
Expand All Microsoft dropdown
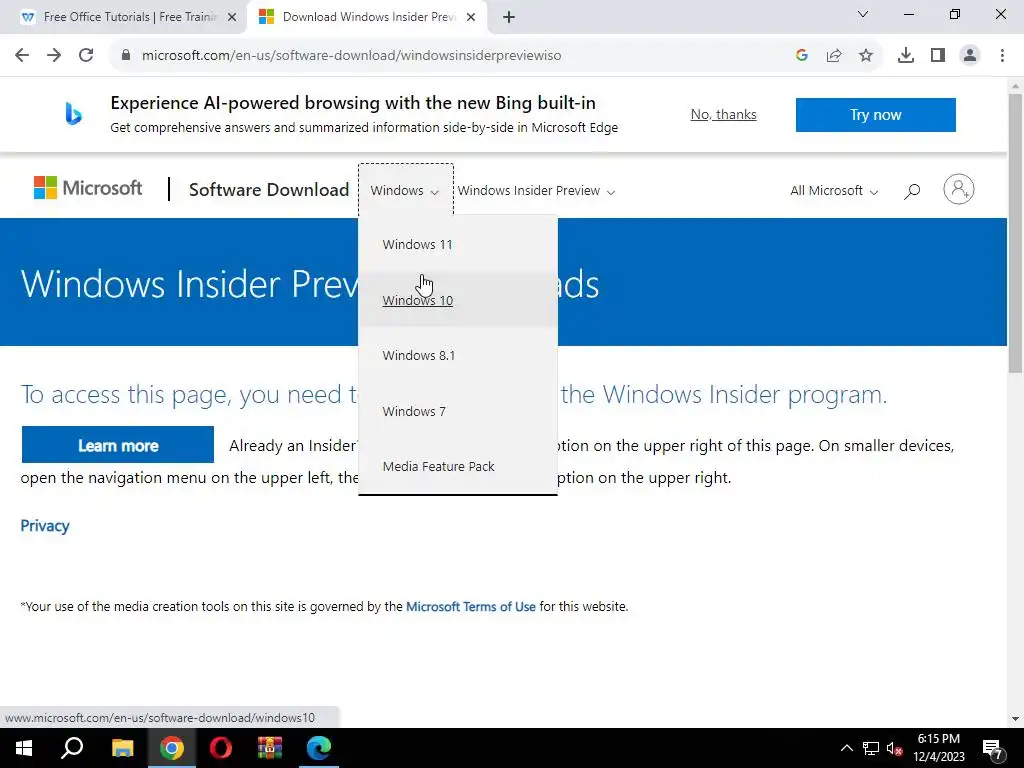tap(833, 191)
